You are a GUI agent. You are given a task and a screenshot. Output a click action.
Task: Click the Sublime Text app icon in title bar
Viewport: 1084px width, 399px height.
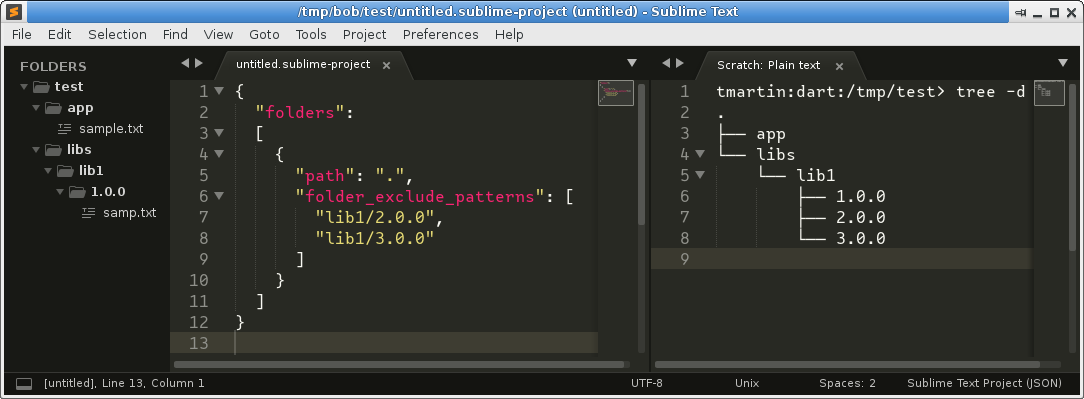click(x=15, y=12)
